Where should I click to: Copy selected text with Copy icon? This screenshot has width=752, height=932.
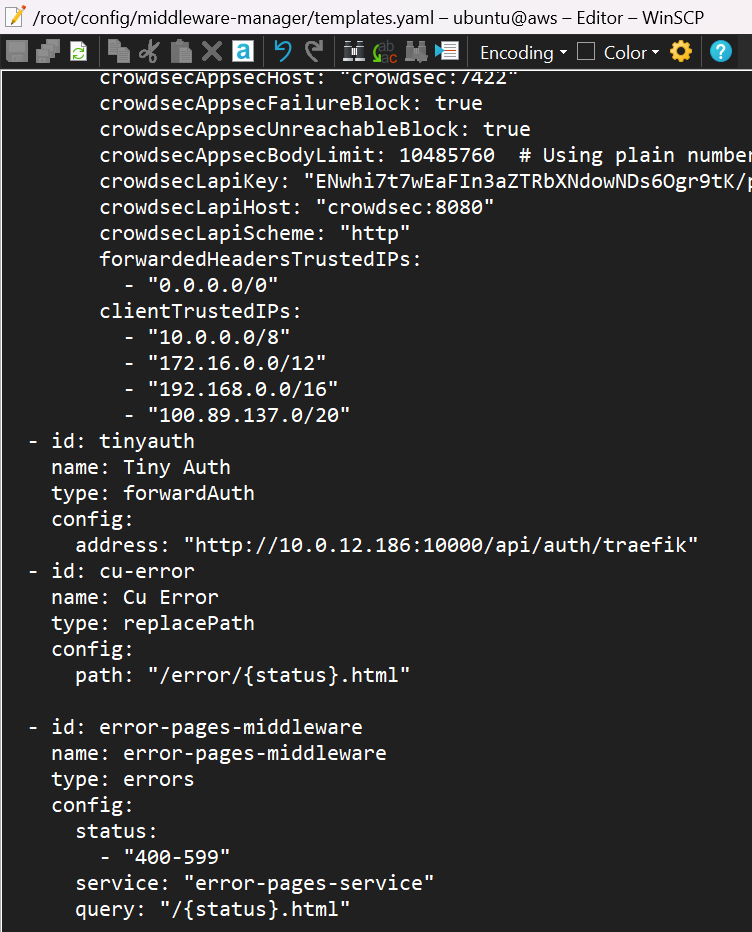[119, 52]
